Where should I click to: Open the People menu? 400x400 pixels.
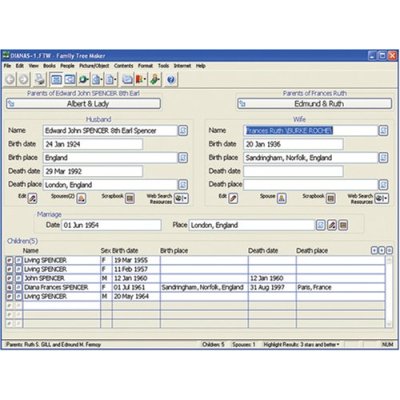pyautogui.click(x=67, y=66)
